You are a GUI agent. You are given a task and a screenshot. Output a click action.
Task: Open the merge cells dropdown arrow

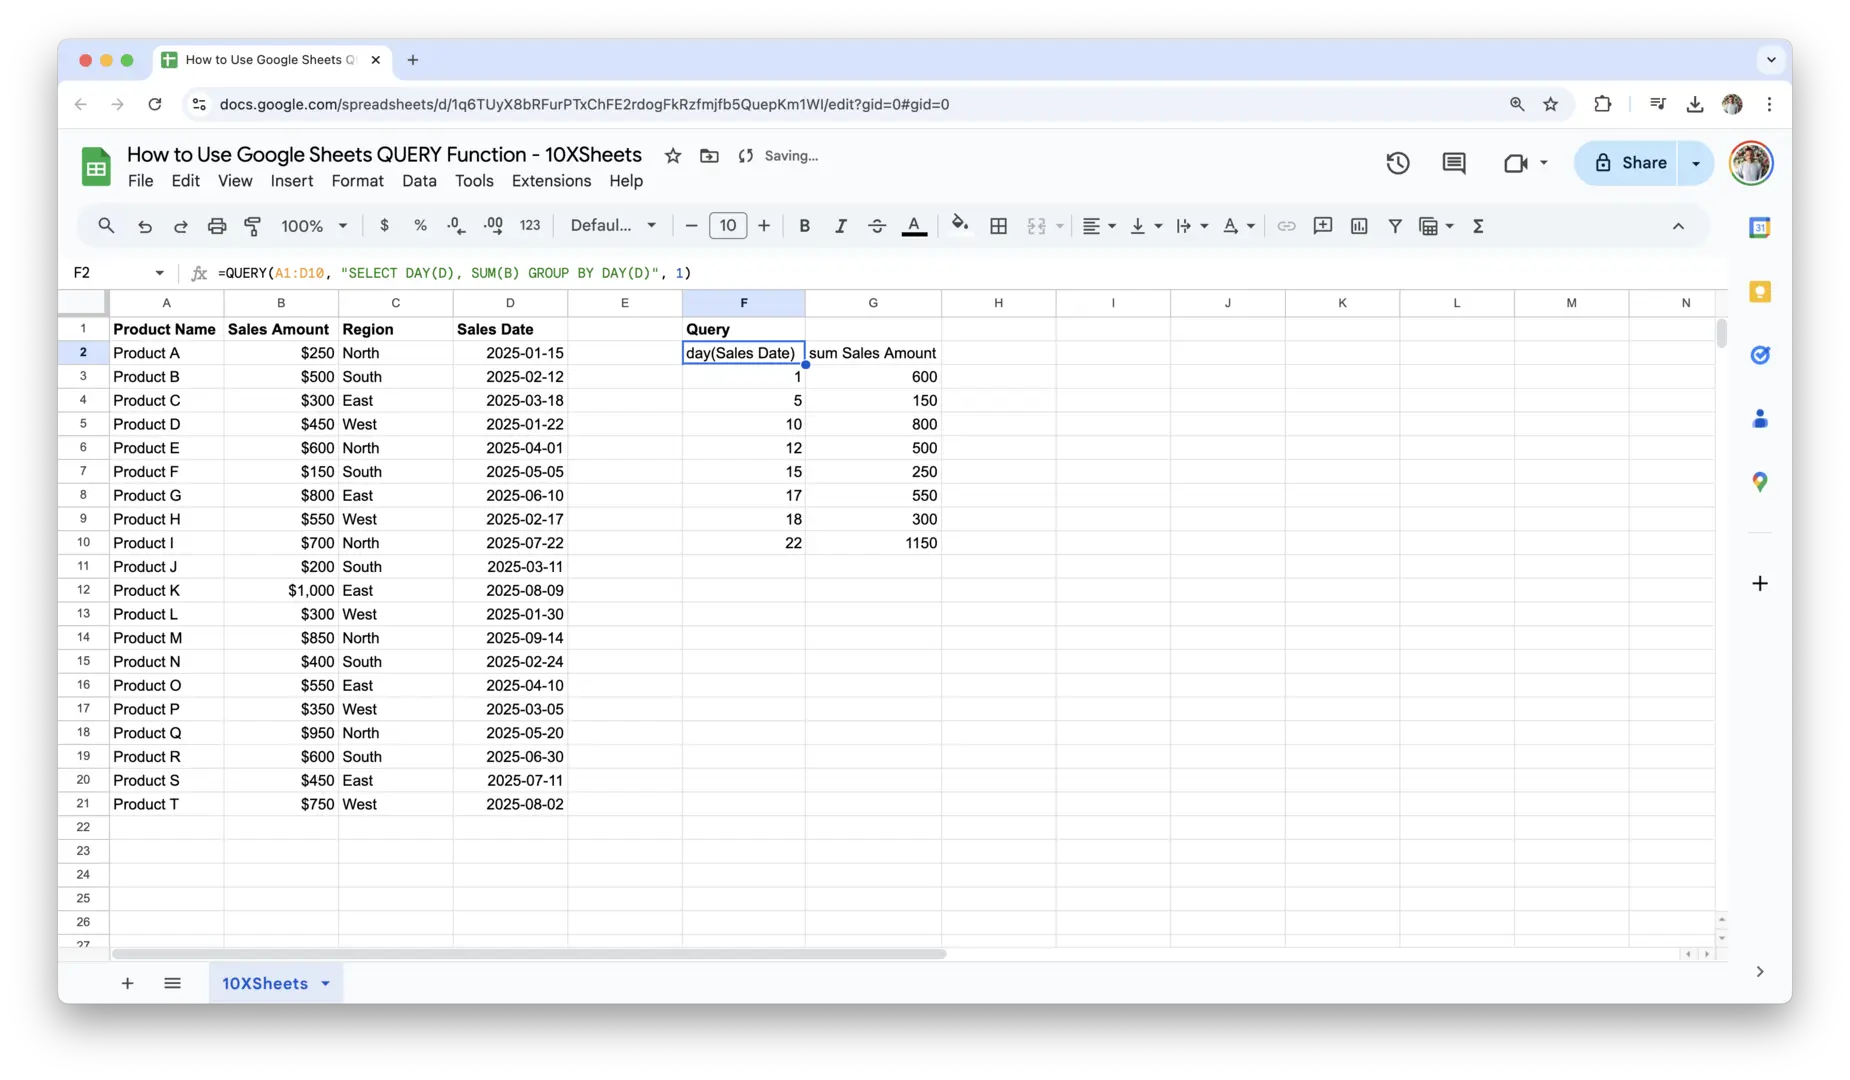pos(1059,226)
